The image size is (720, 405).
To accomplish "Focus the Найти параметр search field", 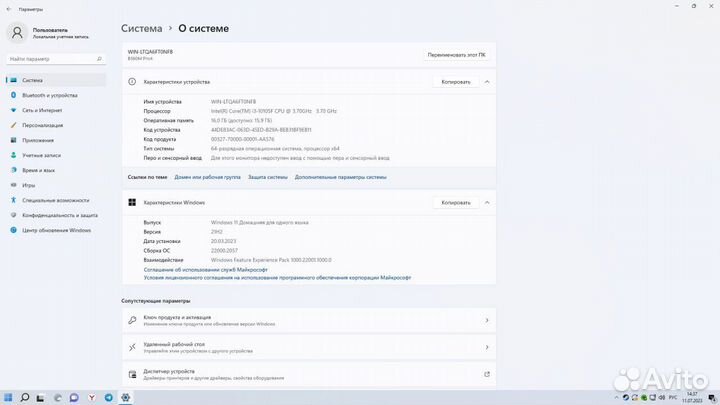I will [56, 59].
